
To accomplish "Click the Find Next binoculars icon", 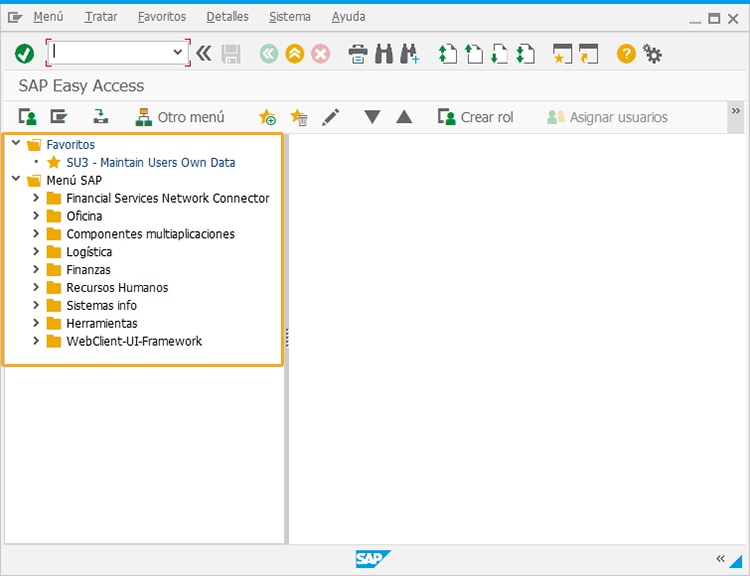I will pyautogui.click(x=410, y=54).
